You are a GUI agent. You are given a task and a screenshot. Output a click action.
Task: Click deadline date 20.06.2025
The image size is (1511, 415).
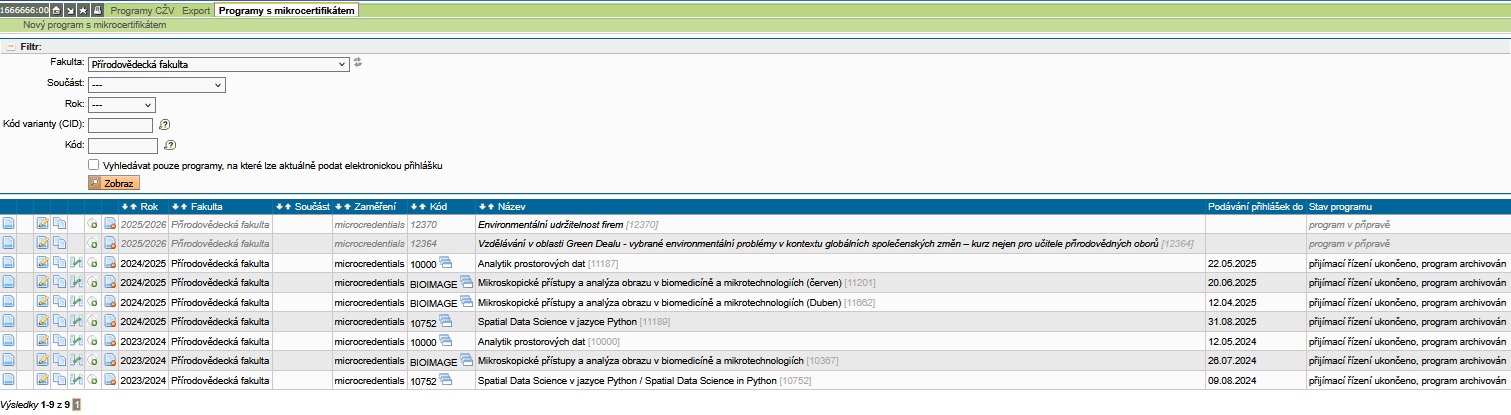(1234, 282)
